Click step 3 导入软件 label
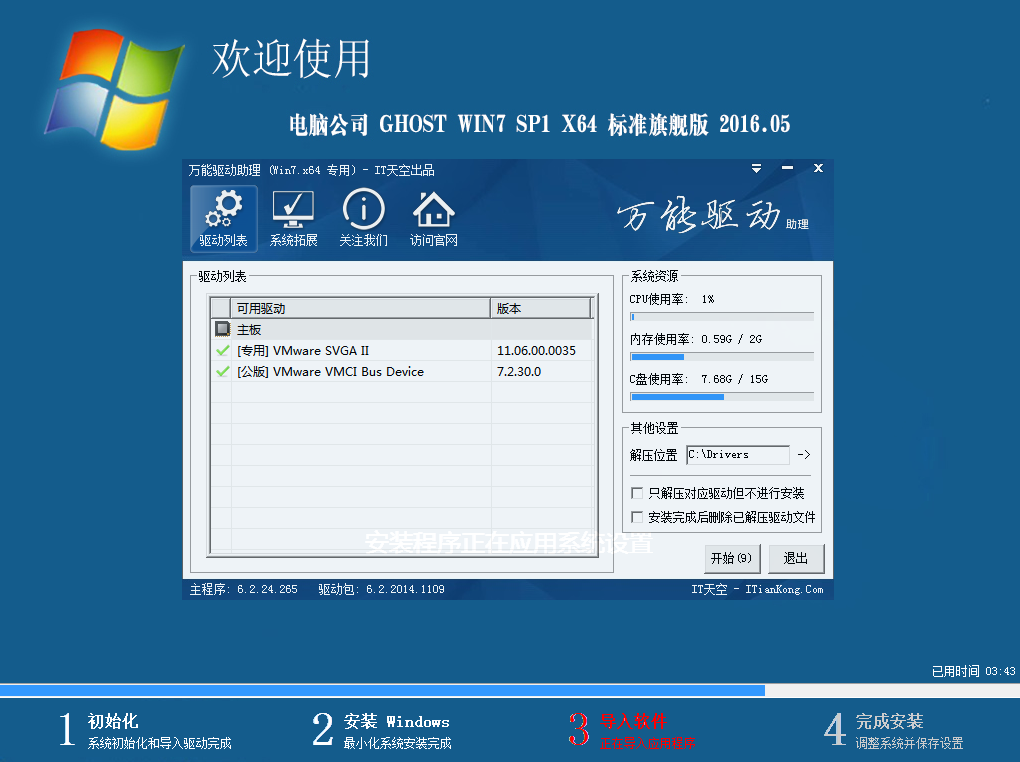The height and width of the screenshot is (762, 1020). [x=634, y=721]
